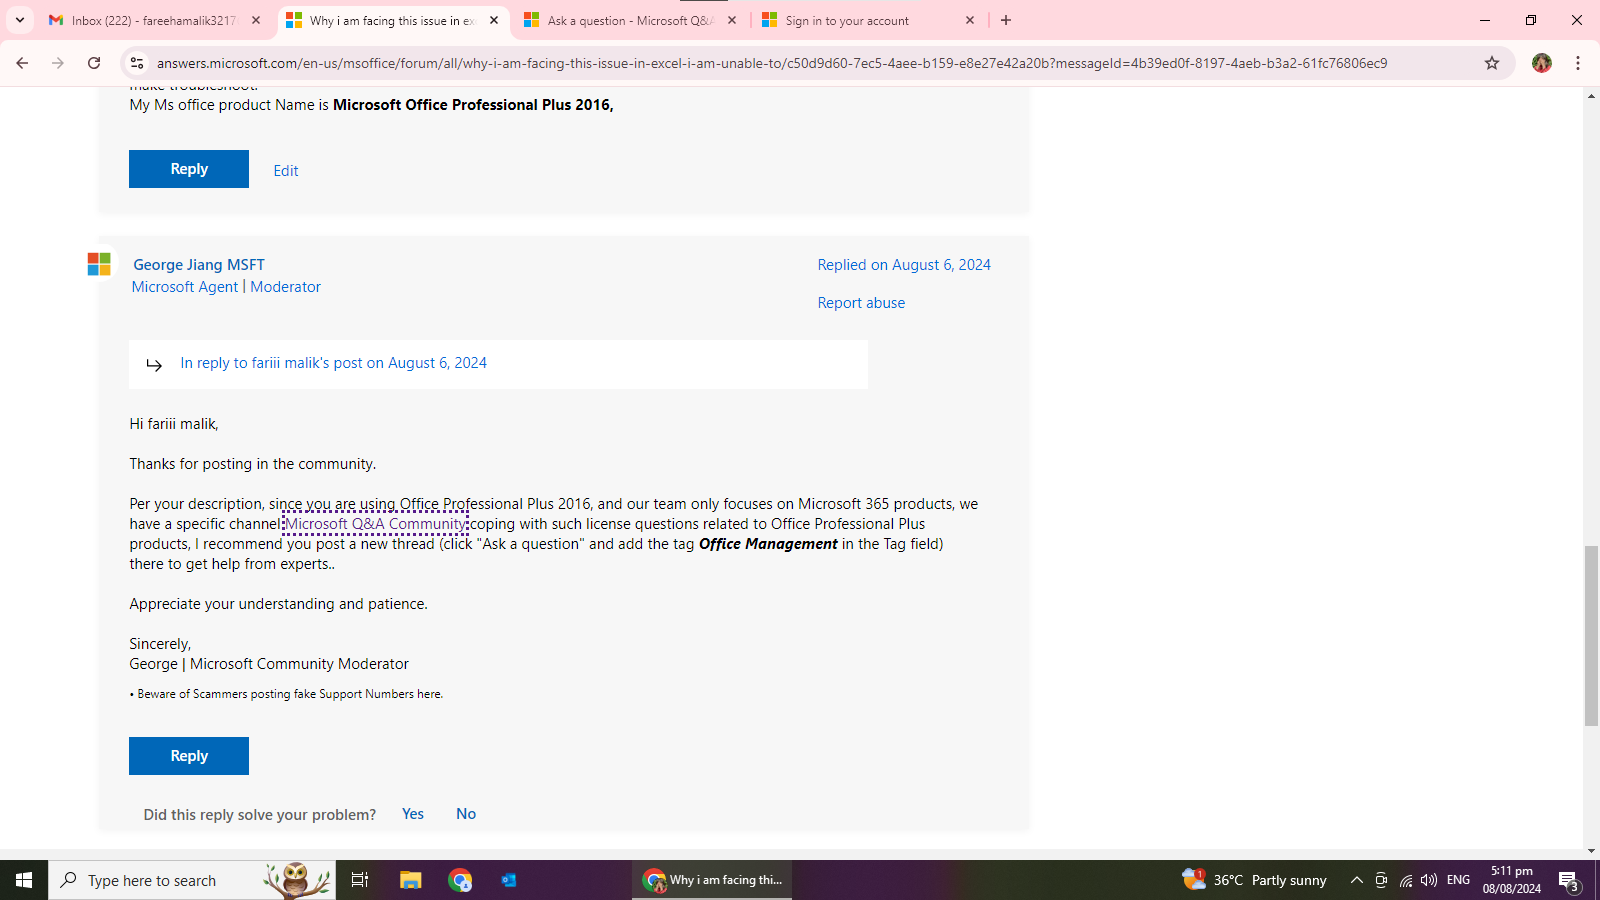1600x900 pixels.
Task: Close the Ask a question tab
Action: coord(732,20)
